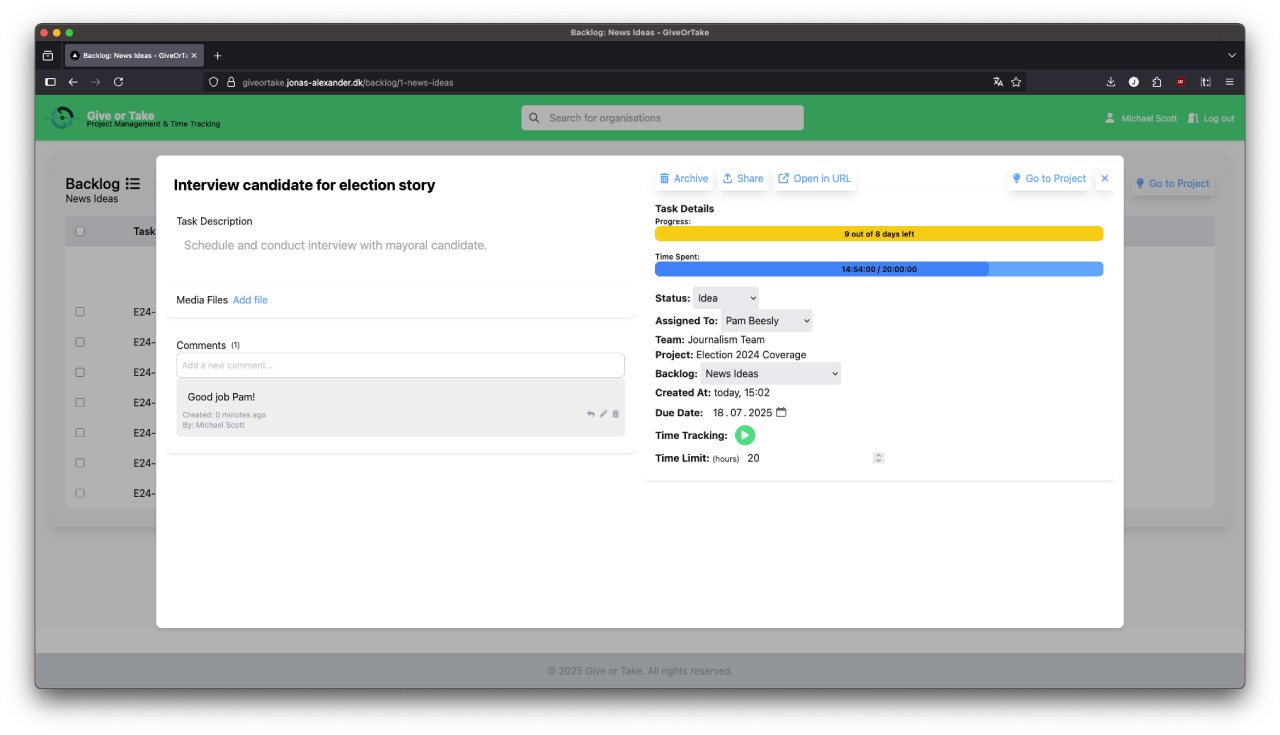Viewport: 1280px width, 735px height.
Task: Open the Backlog dropdown showing News Ideas
Action: 770,374
